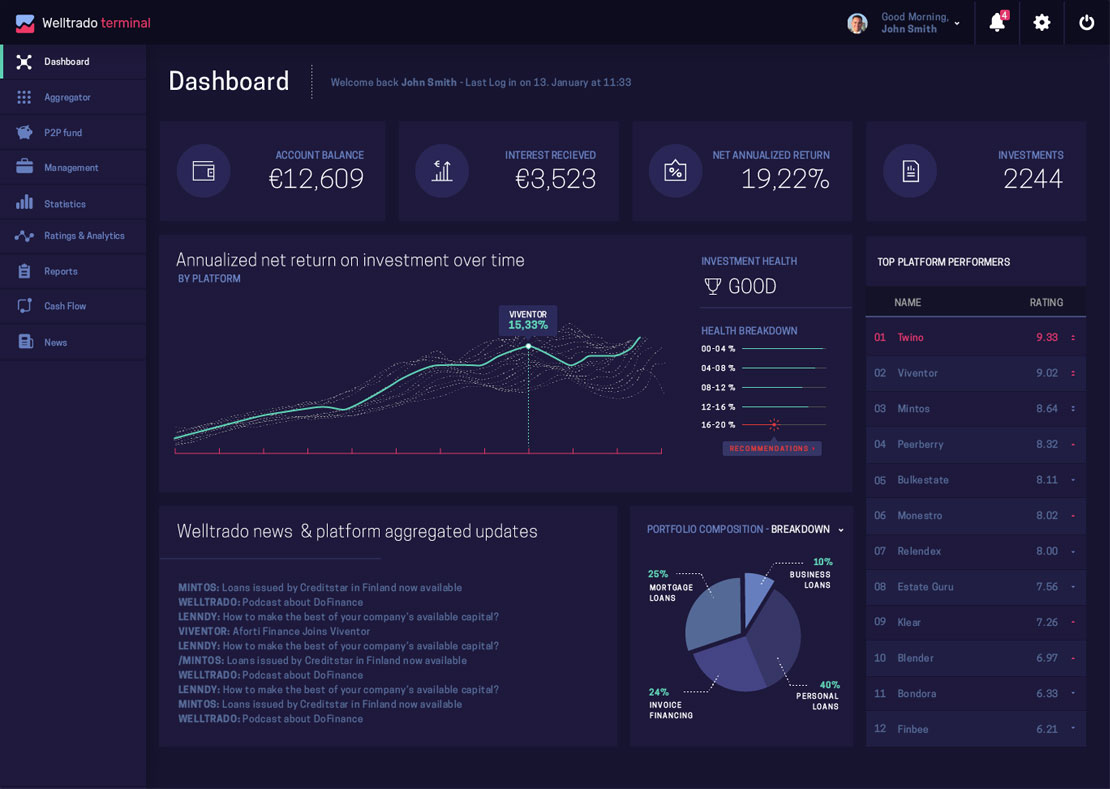Click the Viventor data point on chart
This screenshot has width=1110, height=789.
528,346
